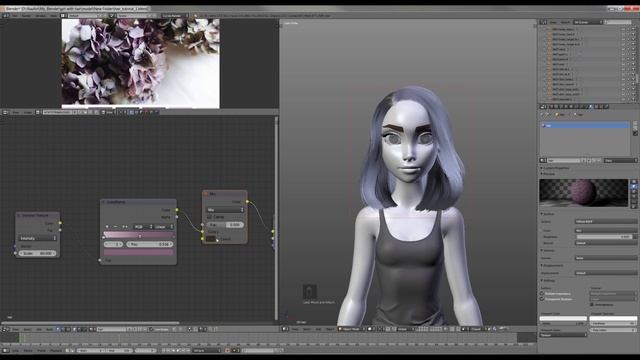Toggle Transparent Shadows checkbox

(542, 299)
